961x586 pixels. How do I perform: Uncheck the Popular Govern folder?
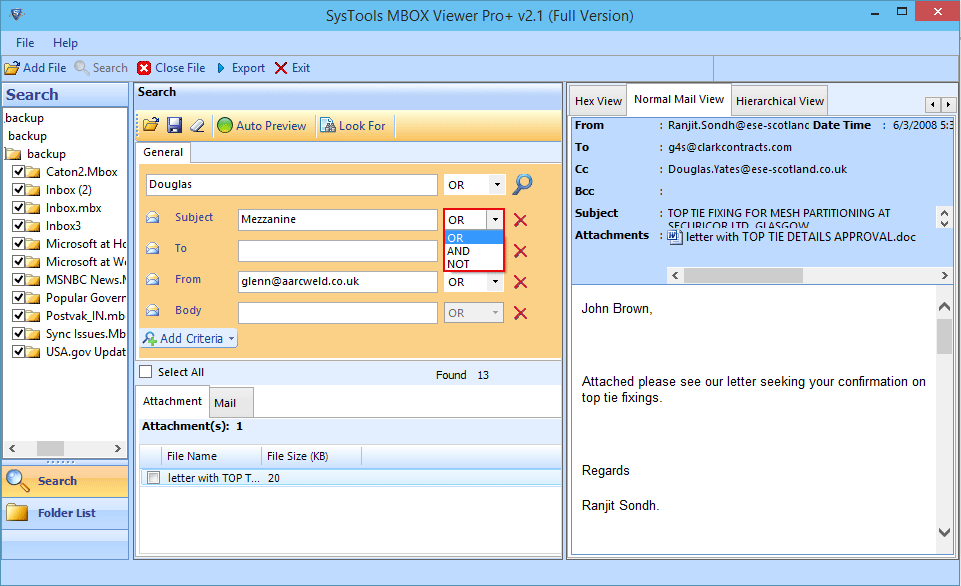coord(18,298)
